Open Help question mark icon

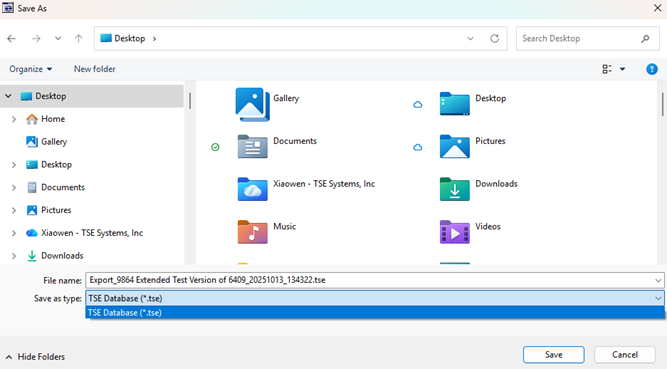[x=652, y=69]
